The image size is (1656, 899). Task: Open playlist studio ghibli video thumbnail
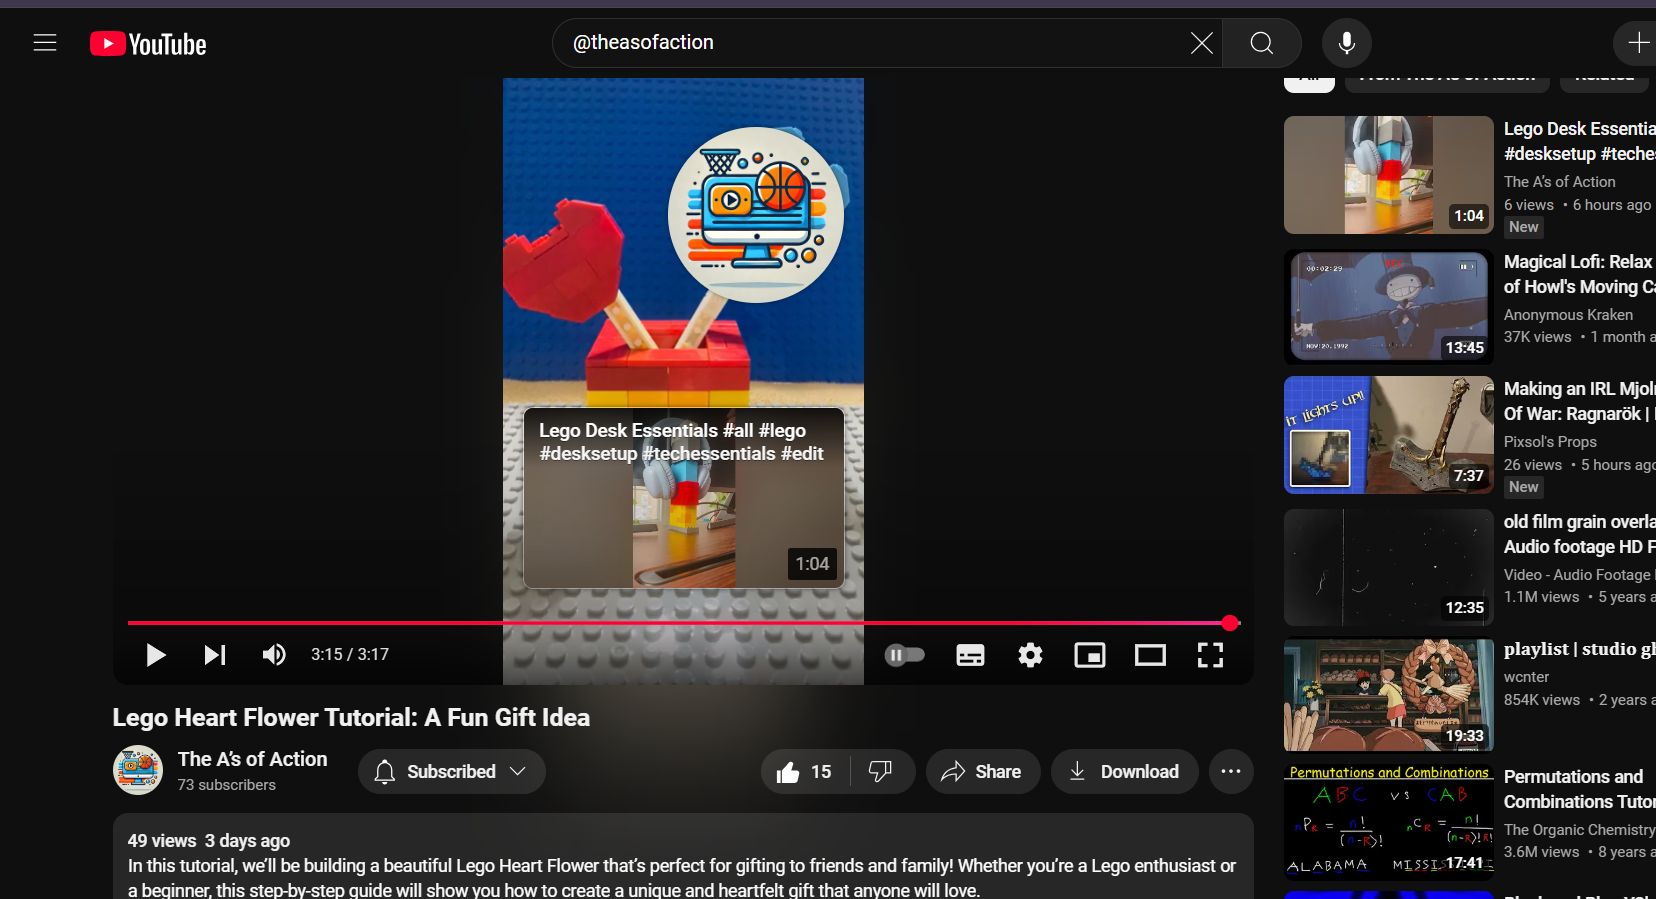(x=1388, y=695)
